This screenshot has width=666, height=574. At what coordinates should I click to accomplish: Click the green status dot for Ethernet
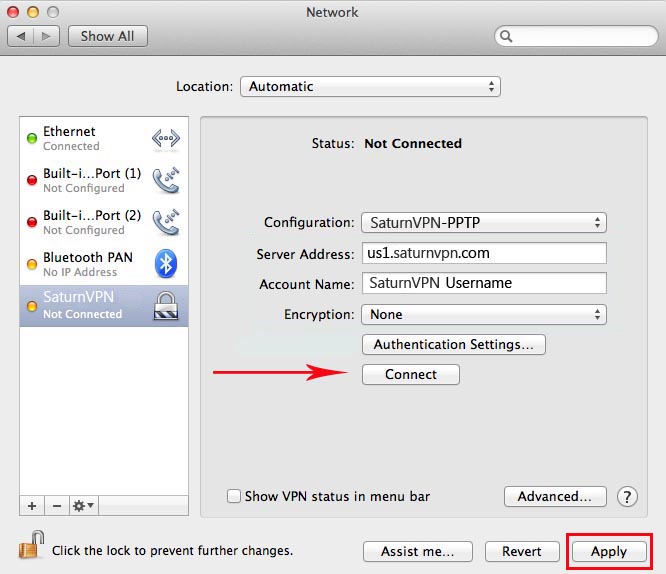pos(32,139)
